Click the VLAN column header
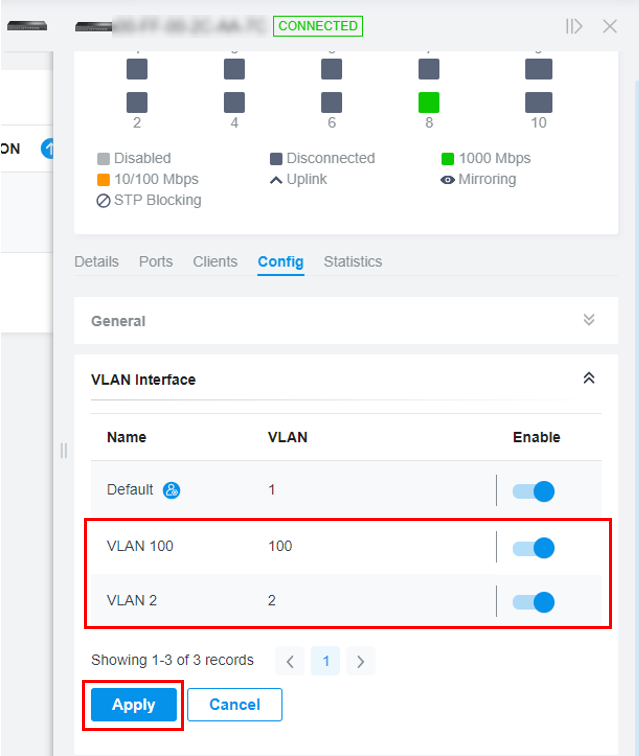 point(287,437)
